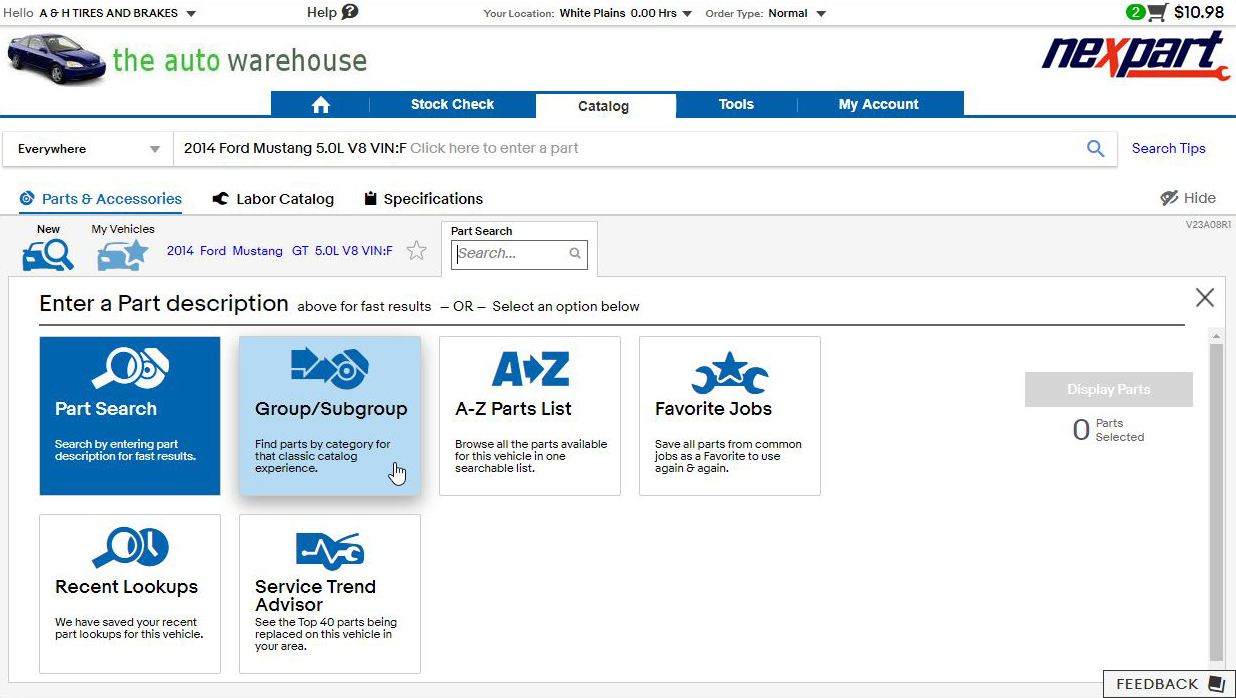Click the Display Parts button
The height and width of the screenshot is (698, 1236).
[x=1109, y=390]
